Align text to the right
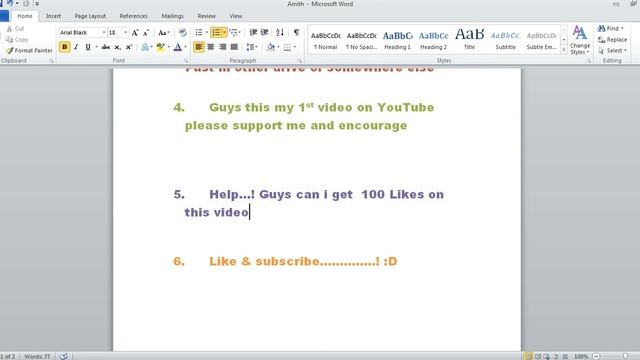 222,47
